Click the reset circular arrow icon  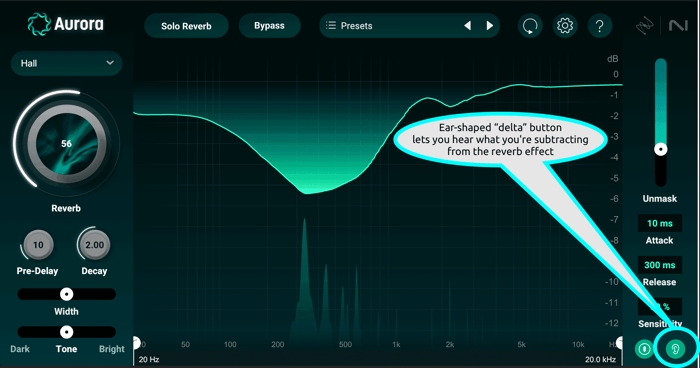[530, 26]
